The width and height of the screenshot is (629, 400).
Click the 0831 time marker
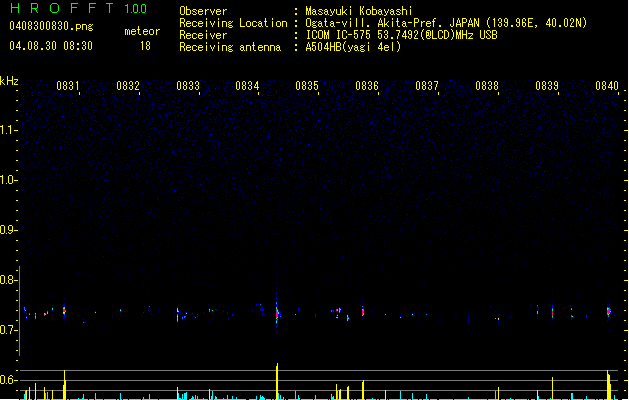coord(67,85)
